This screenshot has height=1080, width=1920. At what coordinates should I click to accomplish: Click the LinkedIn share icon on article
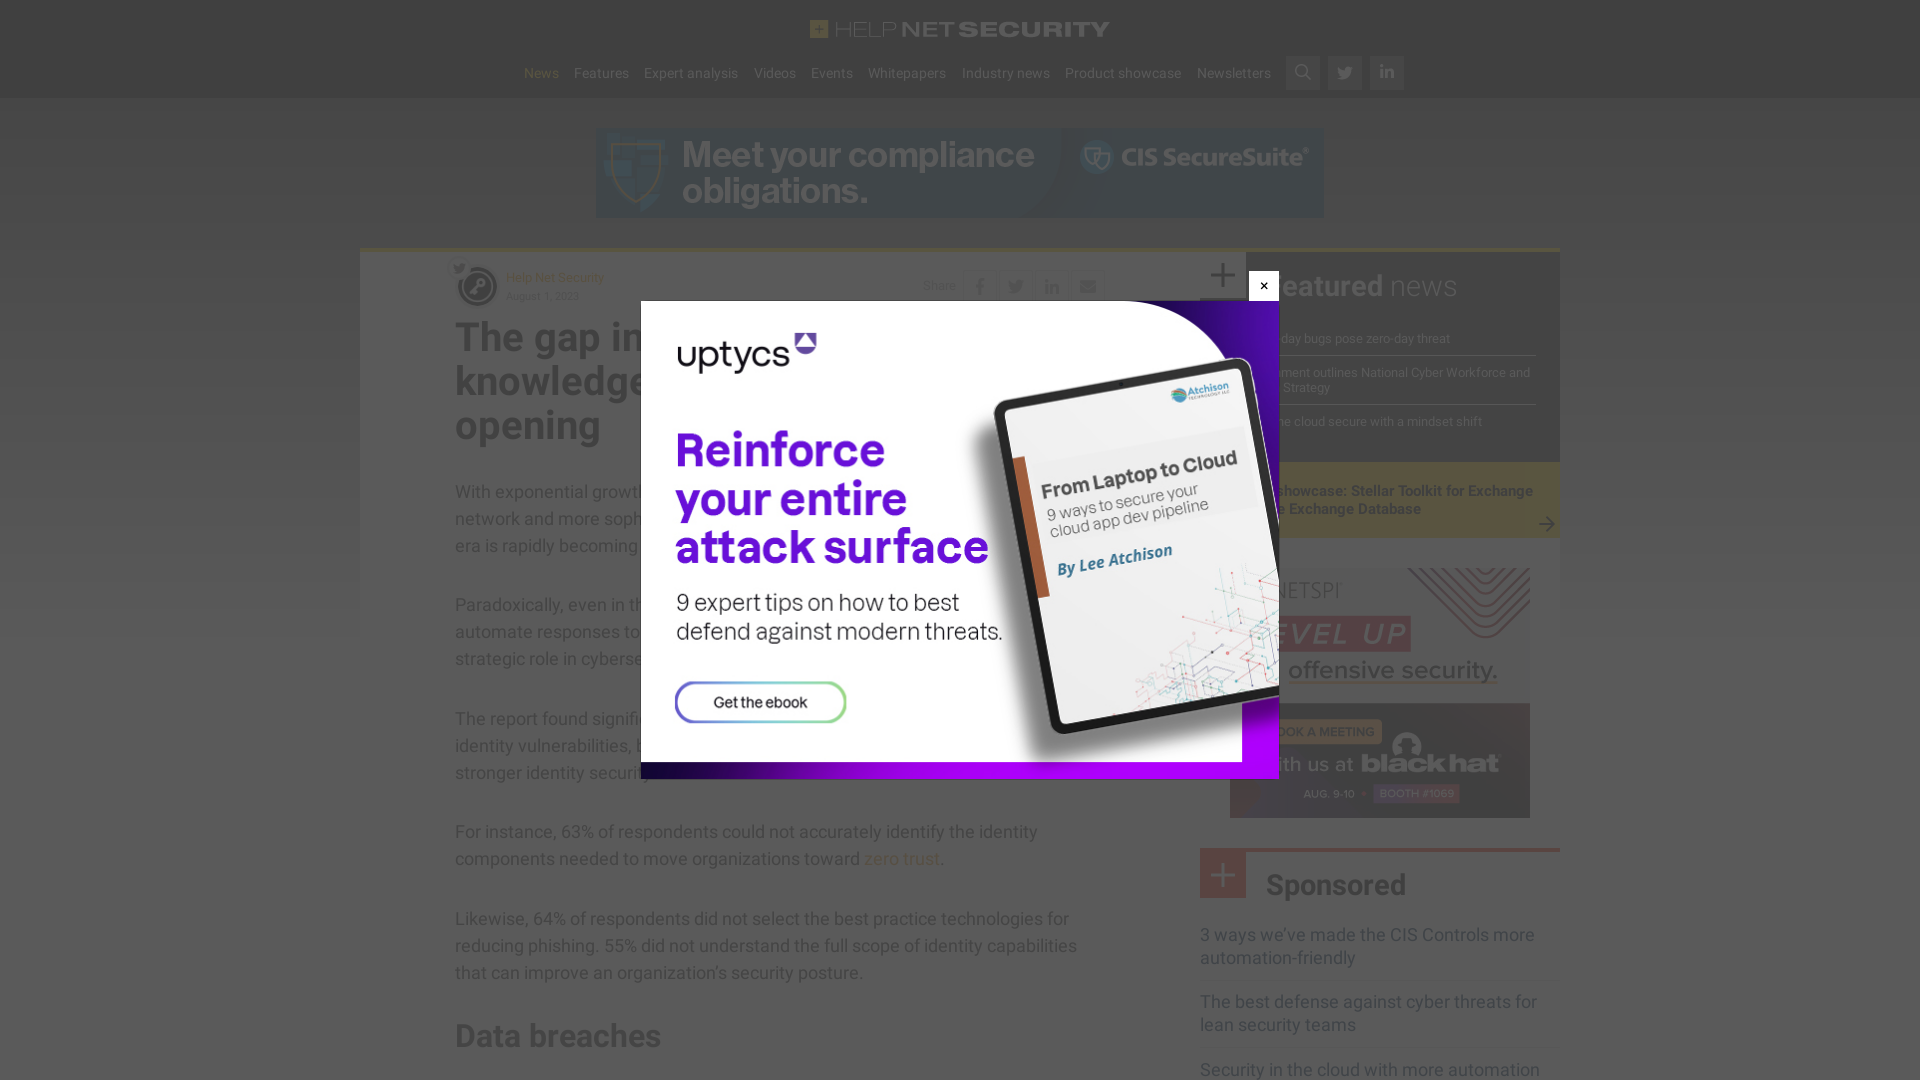[1052, 286]
